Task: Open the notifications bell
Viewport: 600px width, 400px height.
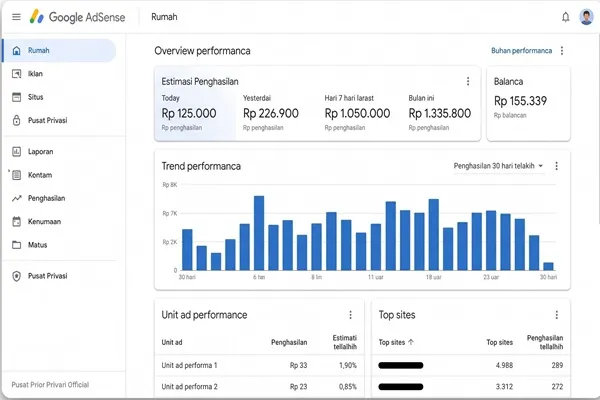Action: click(x=566, y=17)
